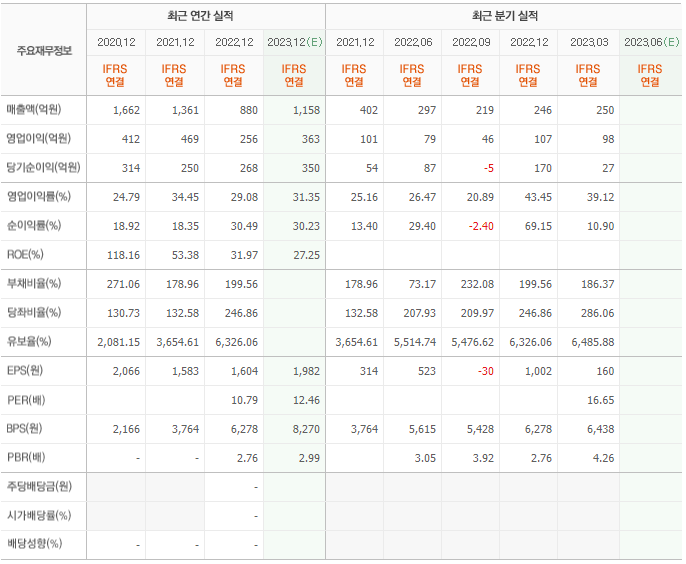This screenshot has width=686, height=564.
Task: Click ROE value 118.16
Action: (x=123, y=255)
